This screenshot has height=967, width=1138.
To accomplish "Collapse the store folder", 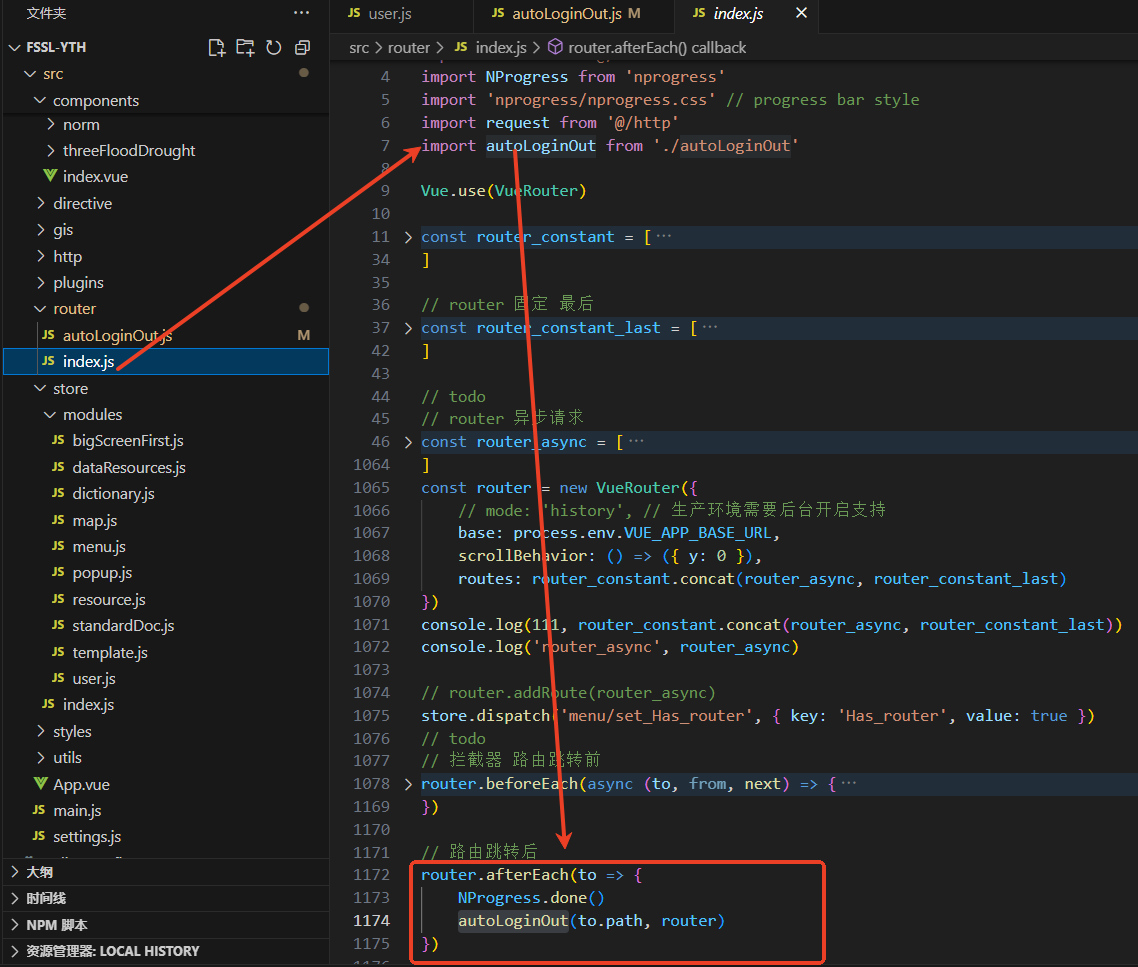I will pos(40,388).
